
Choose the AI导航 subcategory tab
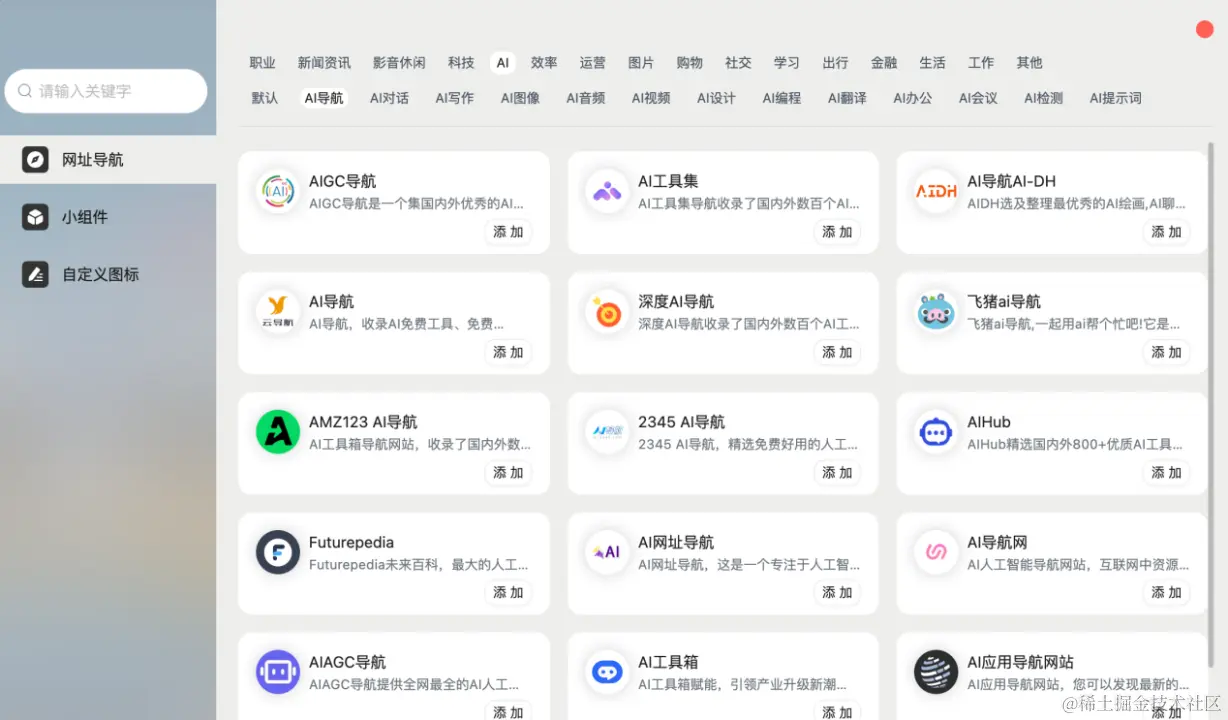[324, 98]
